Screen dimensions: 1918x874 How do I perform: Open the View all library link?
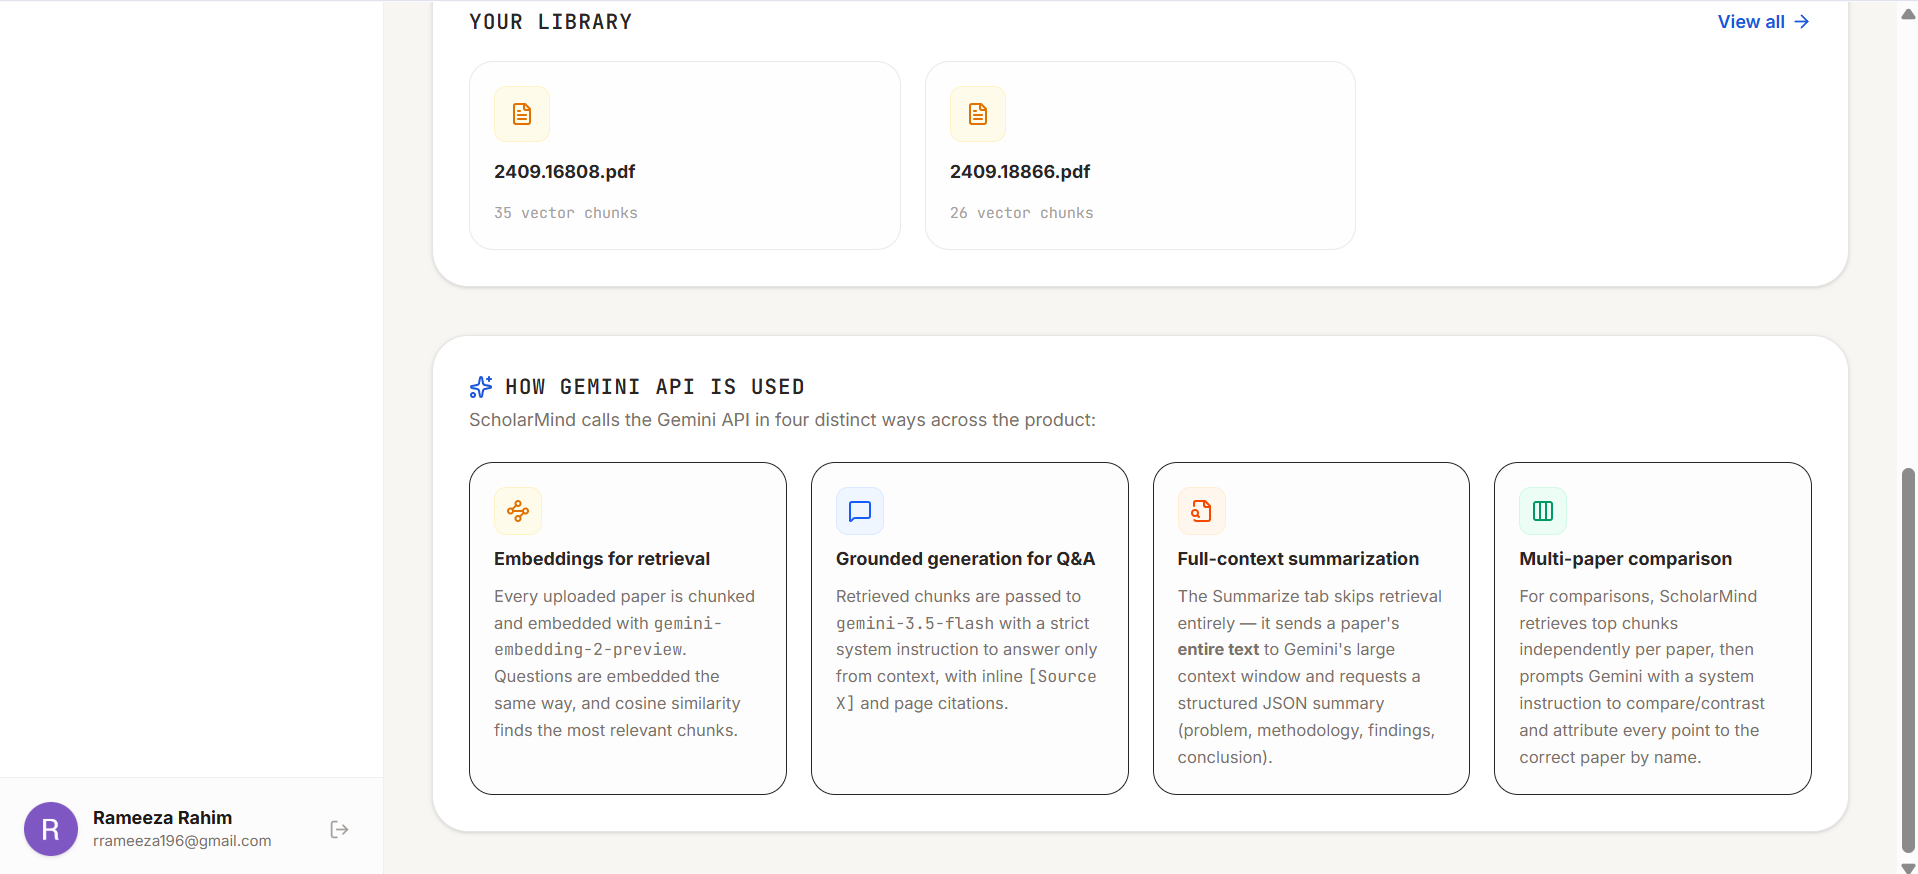[x=1763, y=22]
